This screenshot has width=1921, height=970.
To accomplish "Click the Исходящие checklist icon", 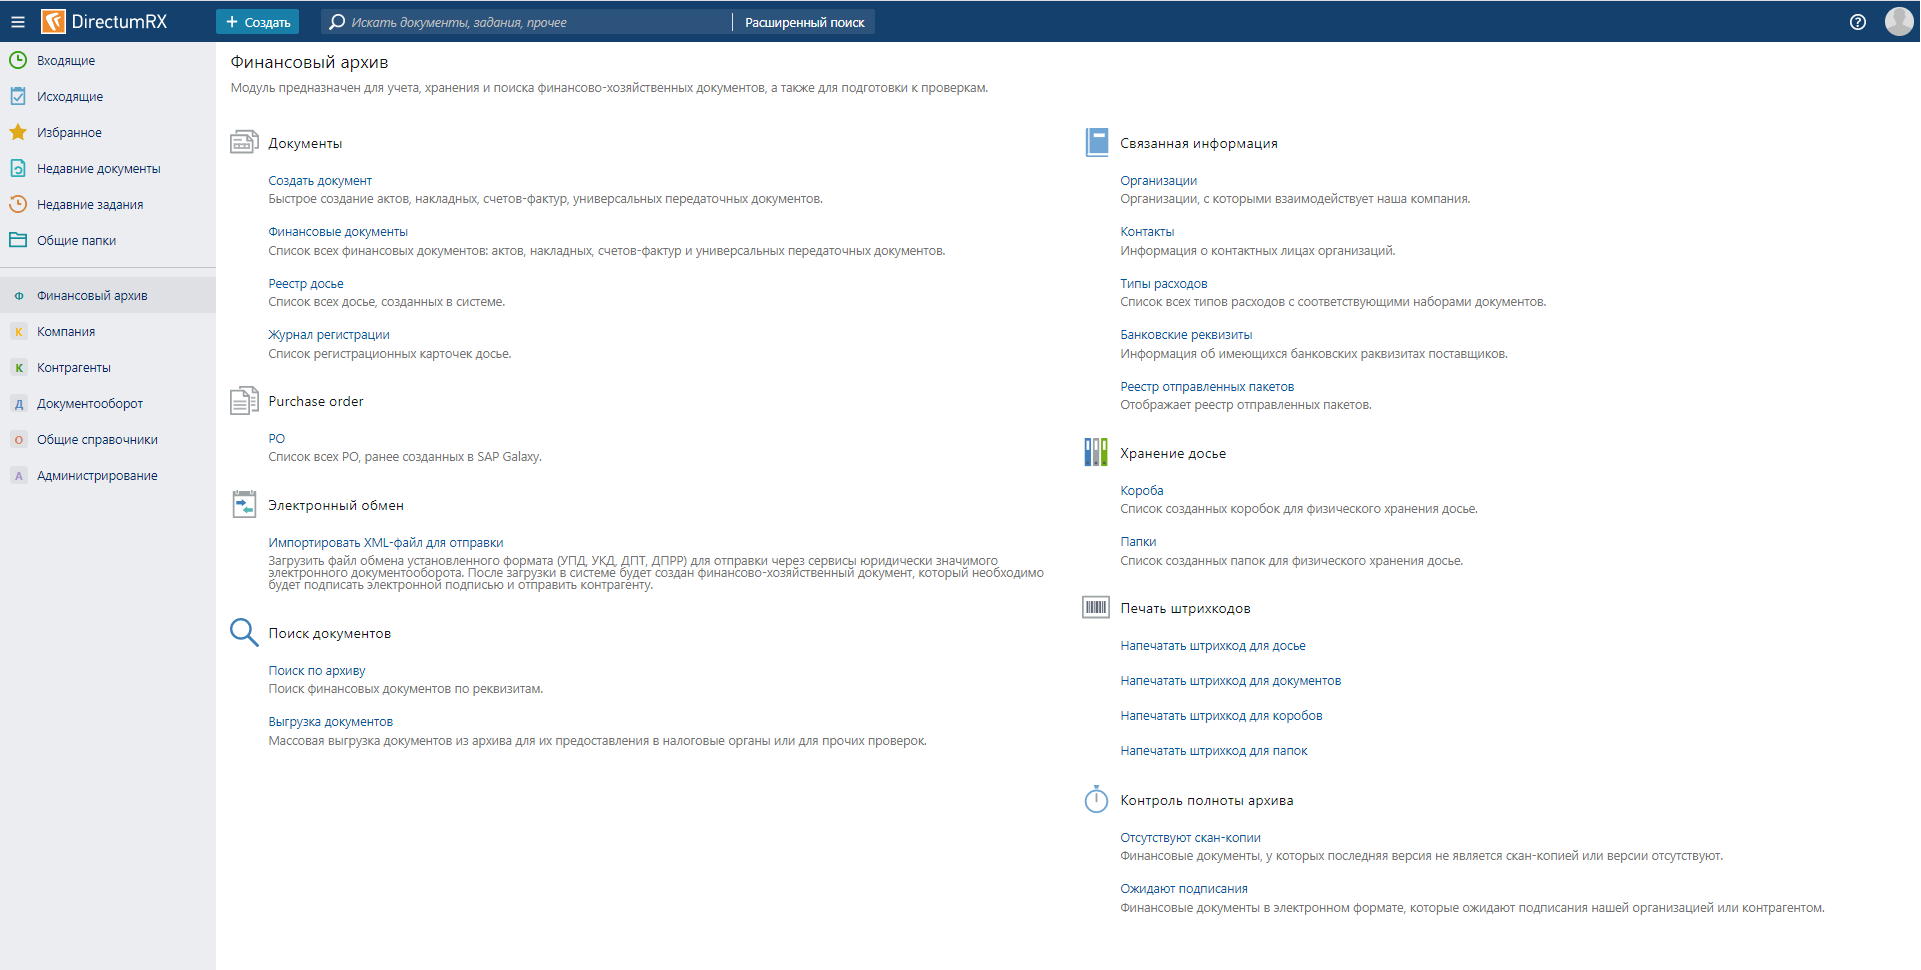I will tap(18, 96).
